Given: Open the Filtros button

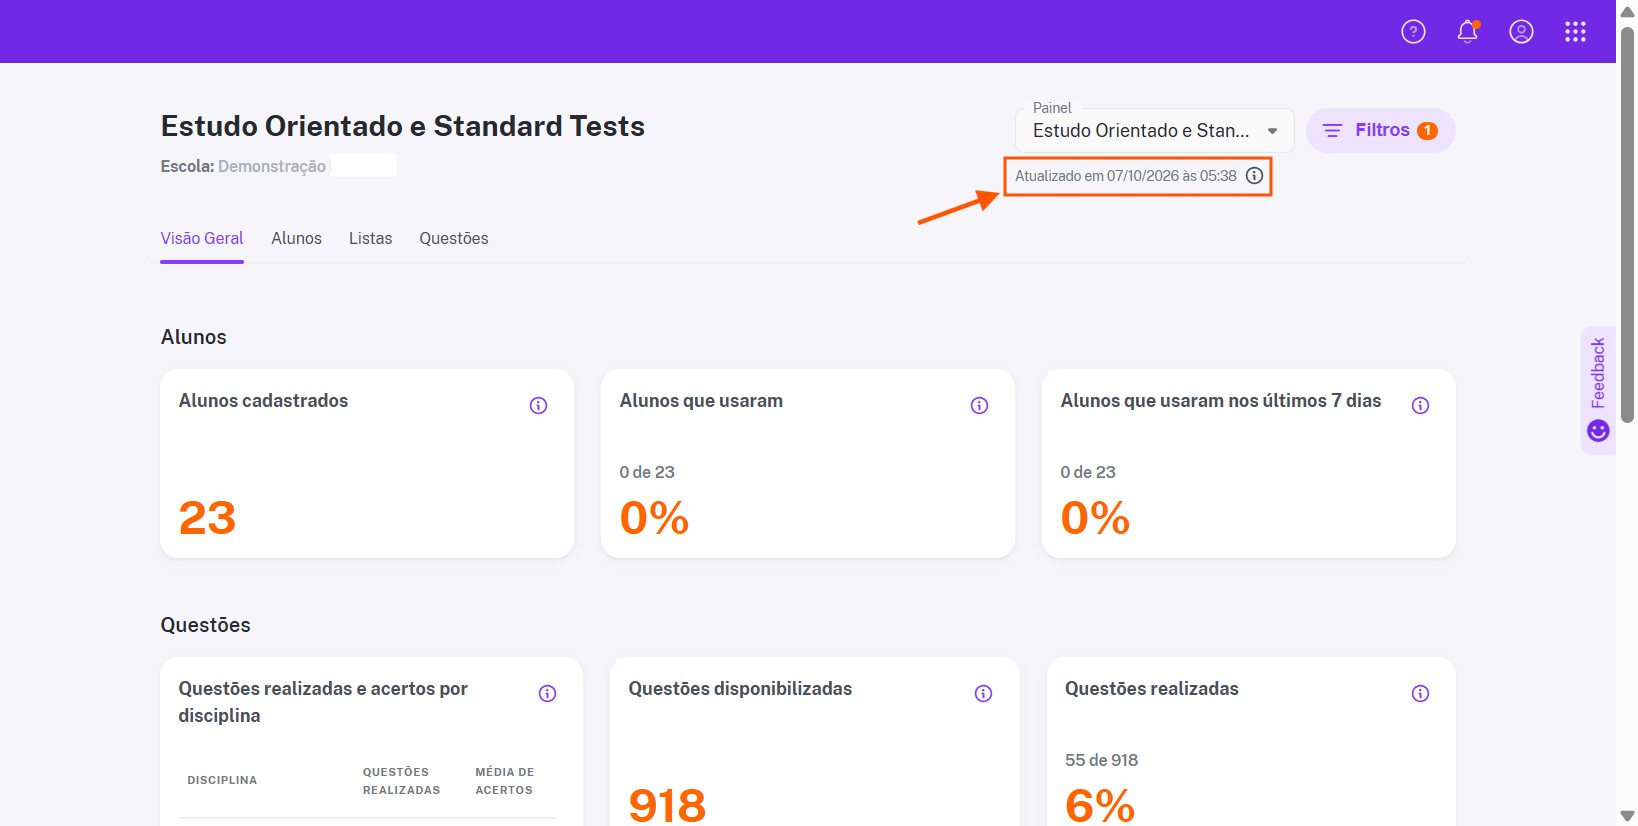Looking at the screenshot, I should (1380, 131).
